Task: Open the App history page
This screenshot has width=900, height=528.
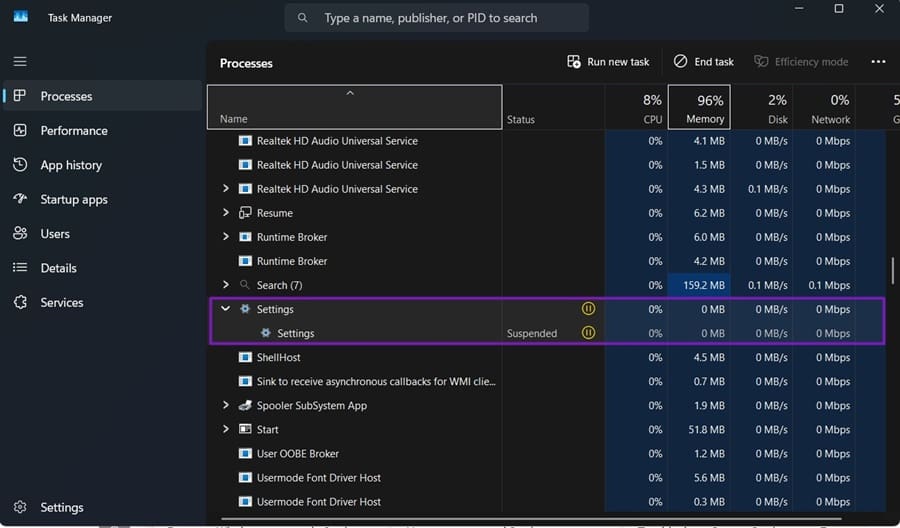Action: (x=103, y=165)
